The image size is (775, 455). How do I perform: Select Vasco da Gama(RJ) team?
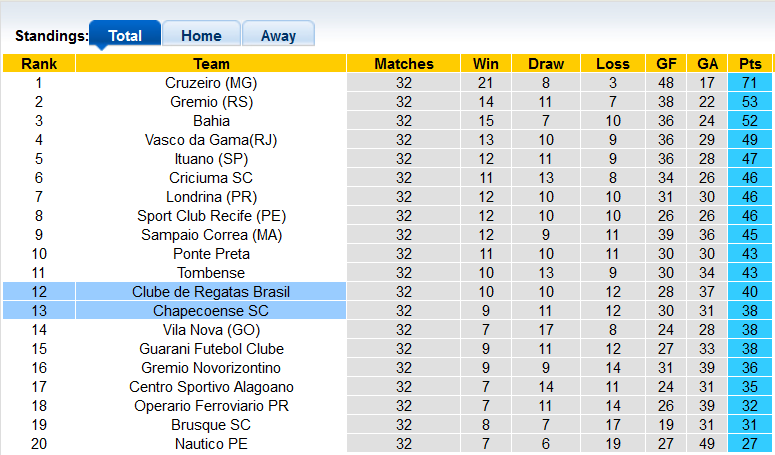pyautogui.click(x=211, y=140)
